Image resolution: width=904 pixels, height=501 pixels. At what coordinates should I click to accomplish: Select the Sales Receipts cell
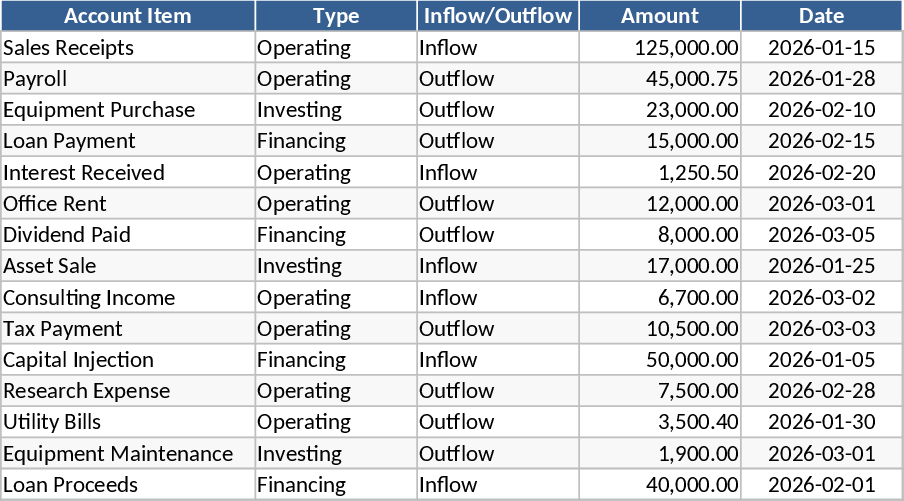(69, 48)
